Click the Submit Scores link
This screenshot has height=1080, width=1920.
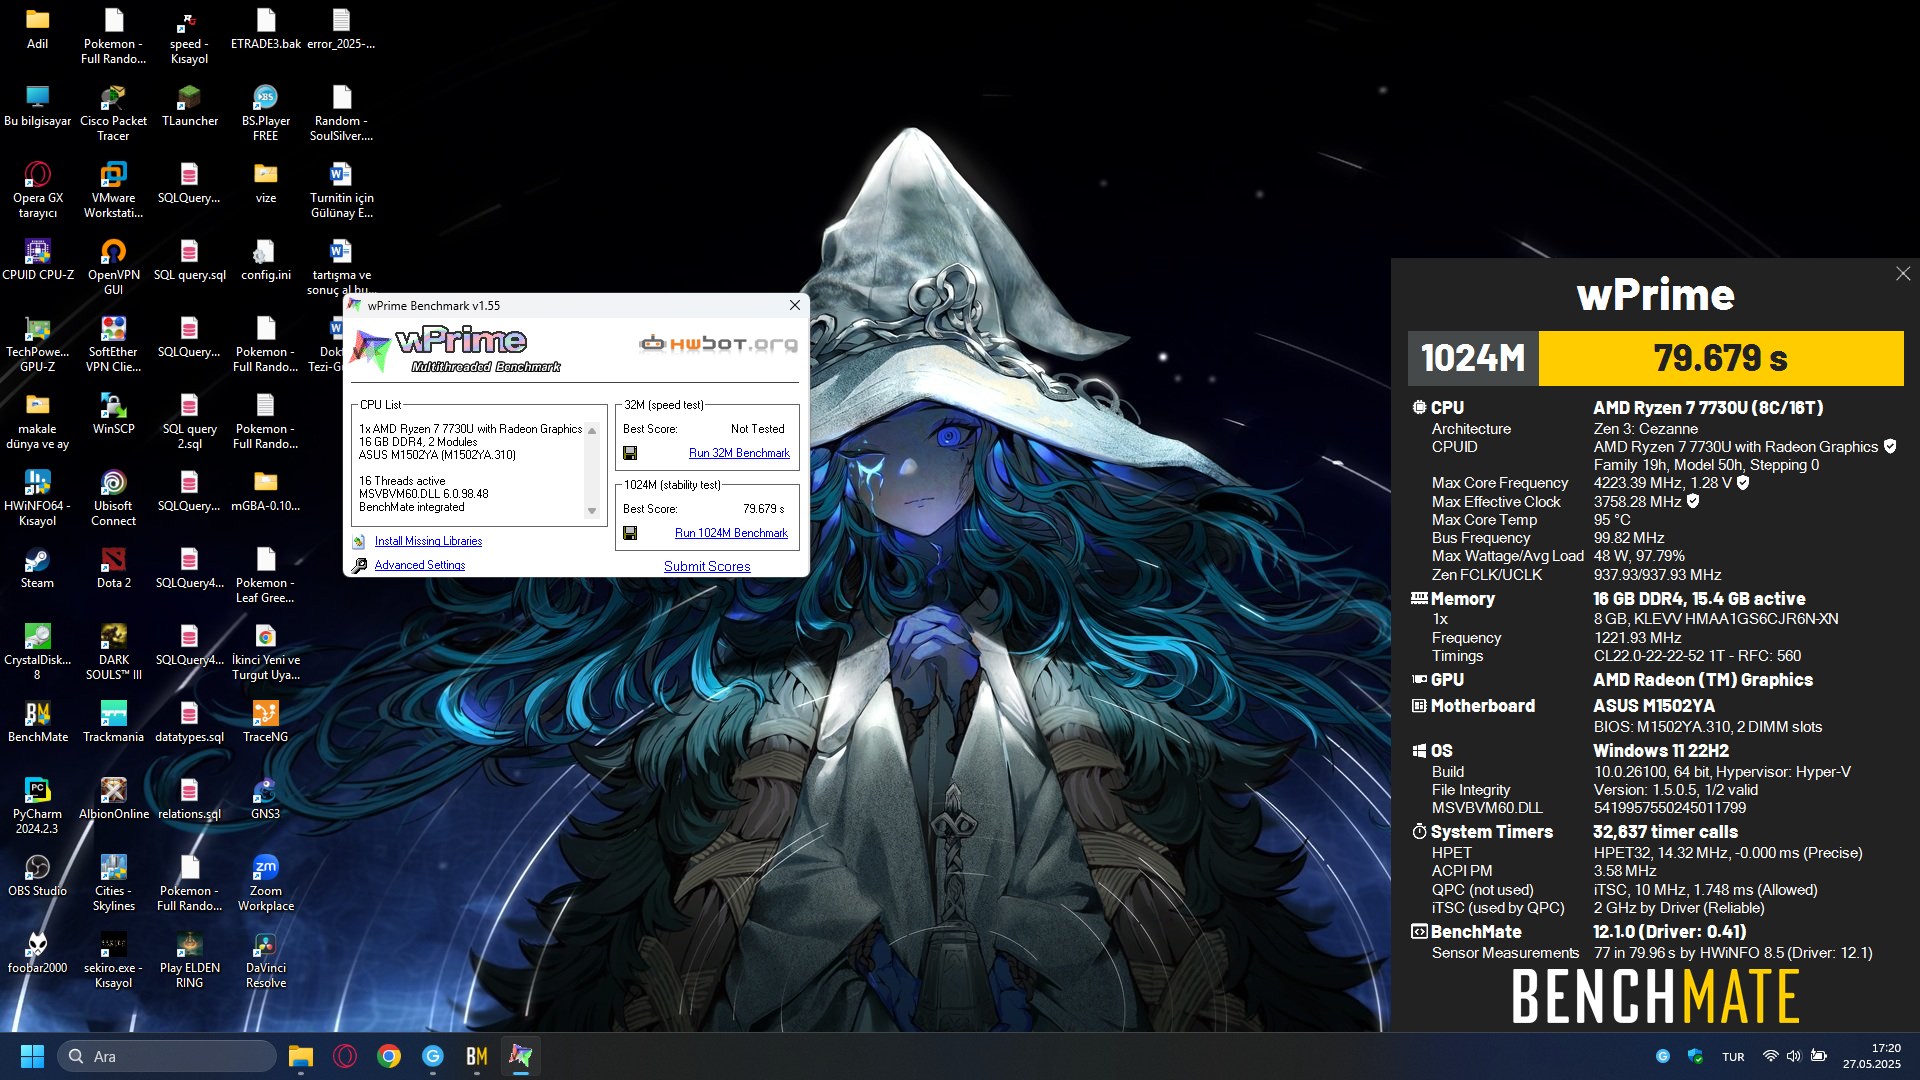(x=707, y=566)
